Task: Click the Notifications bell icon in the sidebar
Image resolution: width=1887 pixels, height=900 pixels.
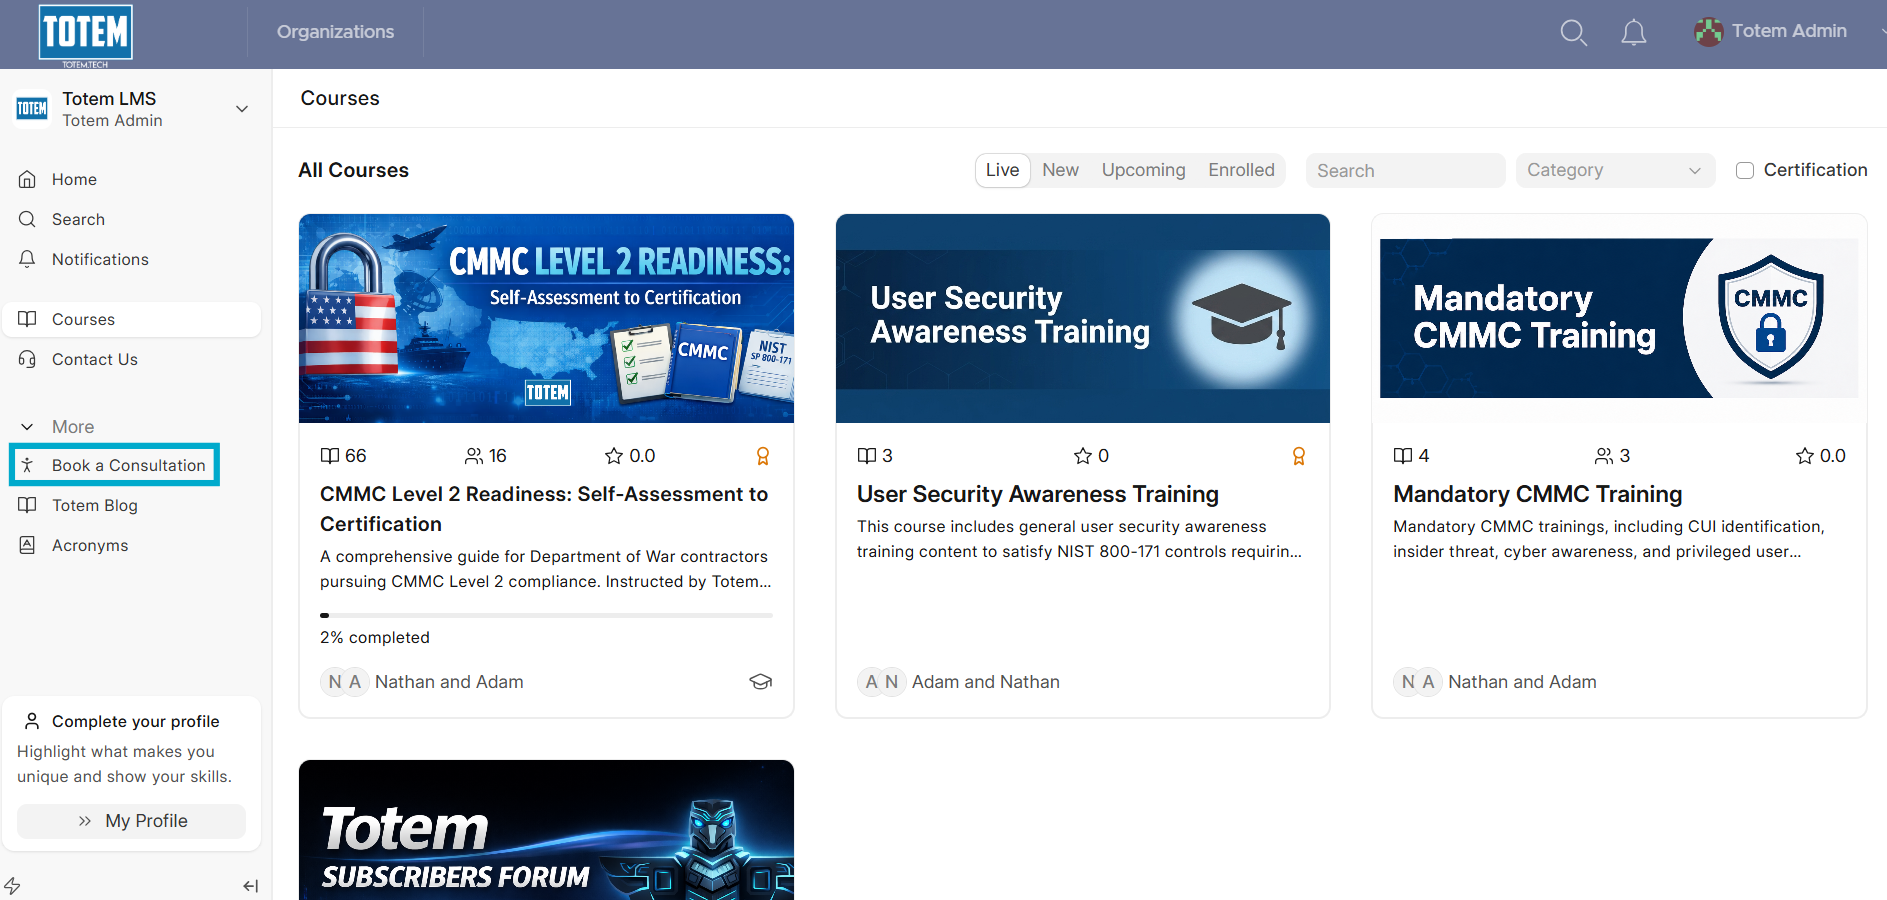Action: pos(27,259)
